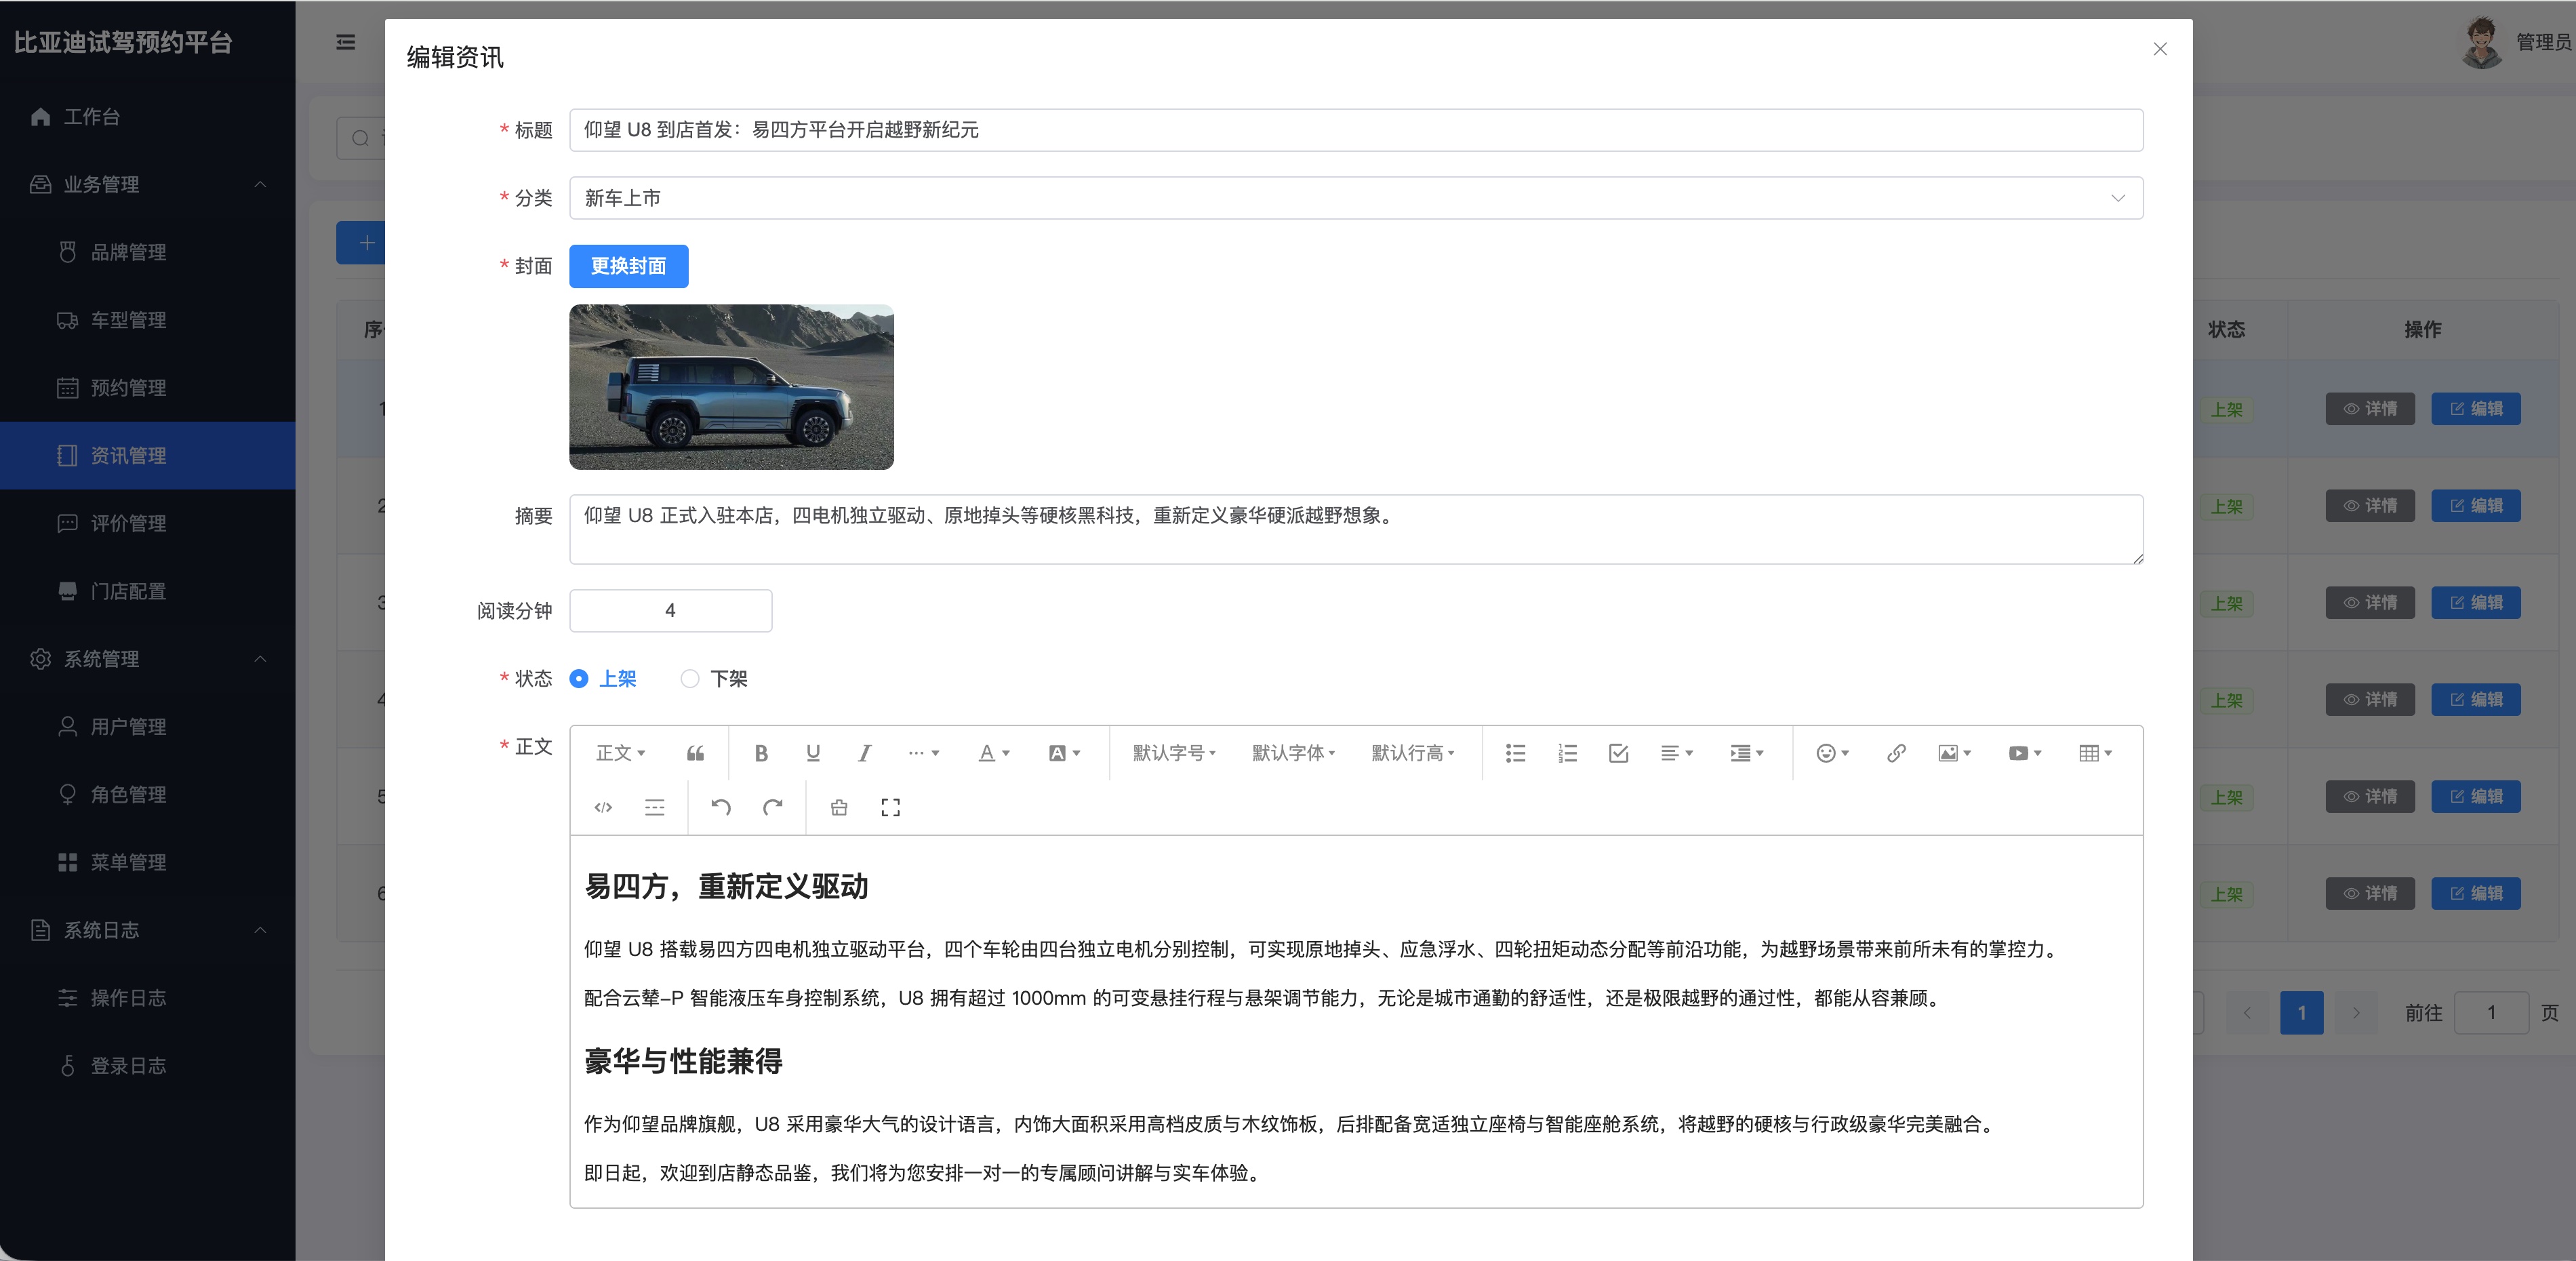Collapse the 系统管理 sidebar group
This screenshot has height=1261, width=2576.
(148, 659)
